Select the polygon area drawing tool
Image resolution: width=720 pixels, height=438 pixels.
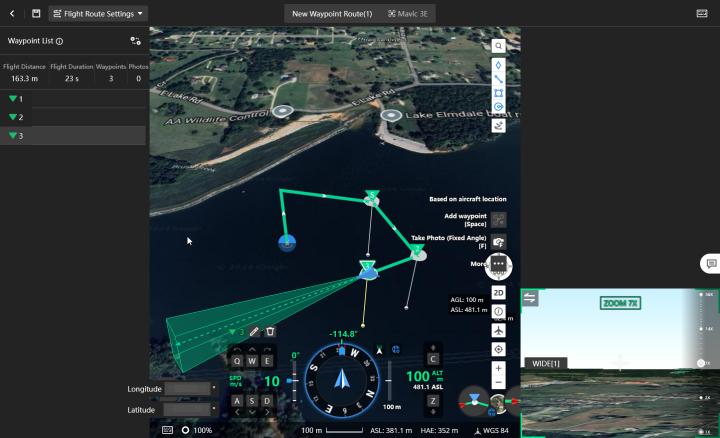(498, 93)
